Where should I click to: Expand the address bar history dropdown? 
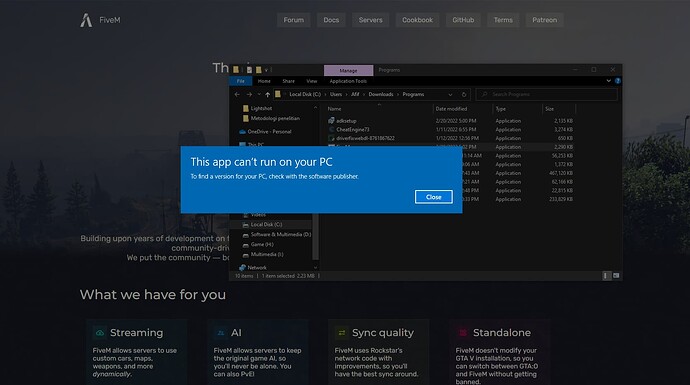point(450,94)
